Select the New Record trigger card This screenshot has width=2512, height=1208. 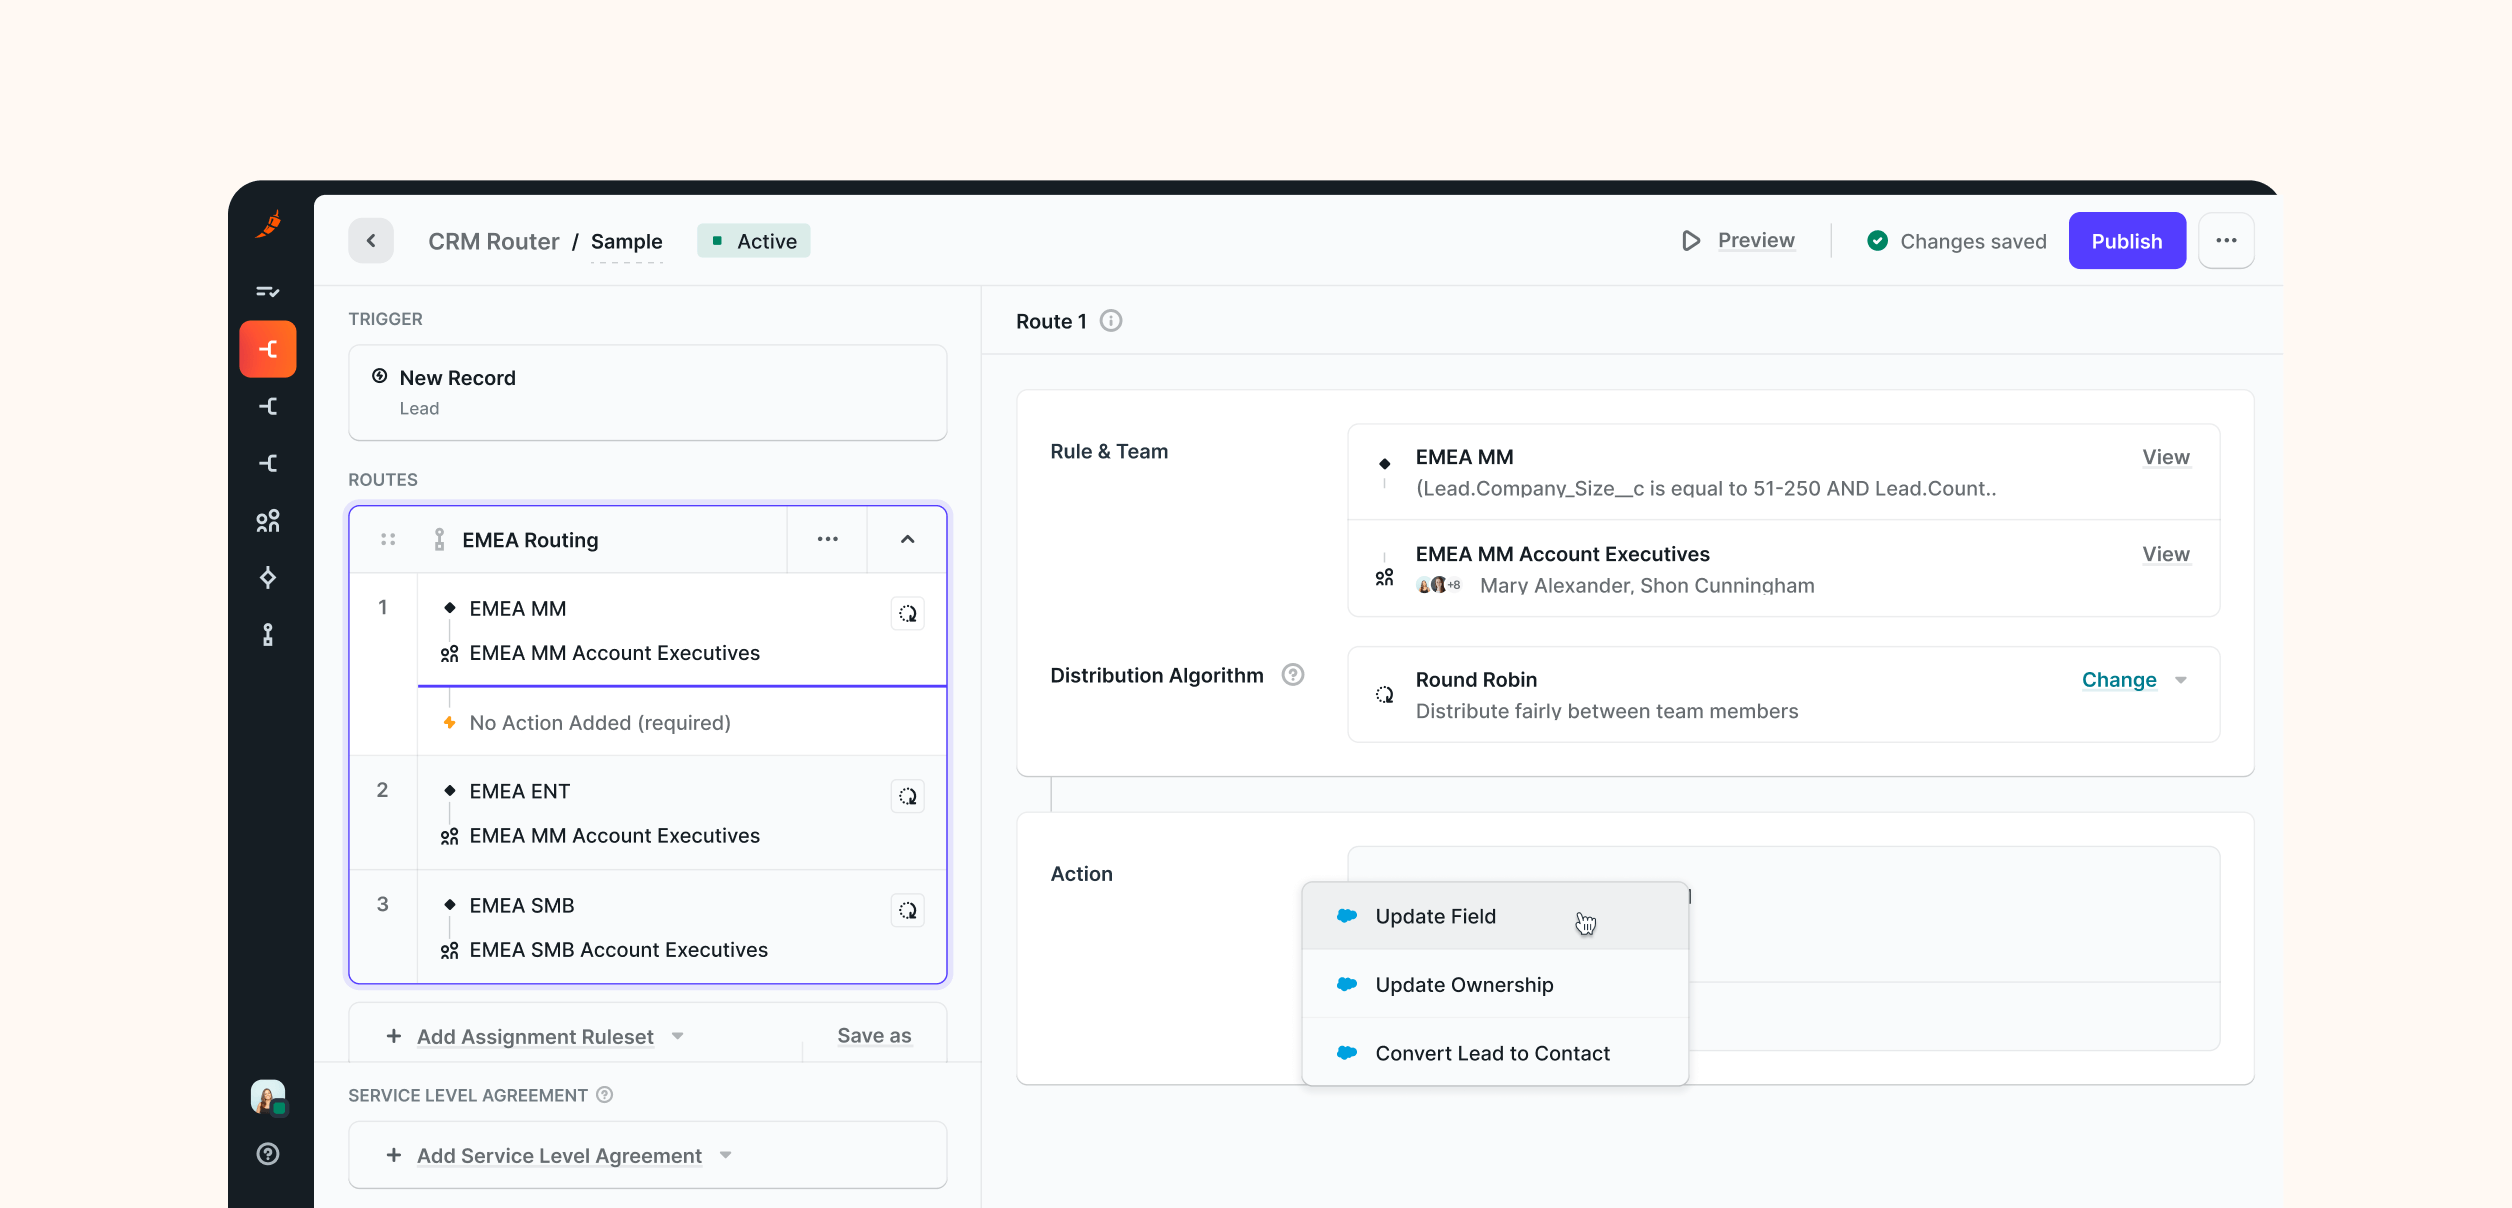pyautogui.click(x=647, y=392)
